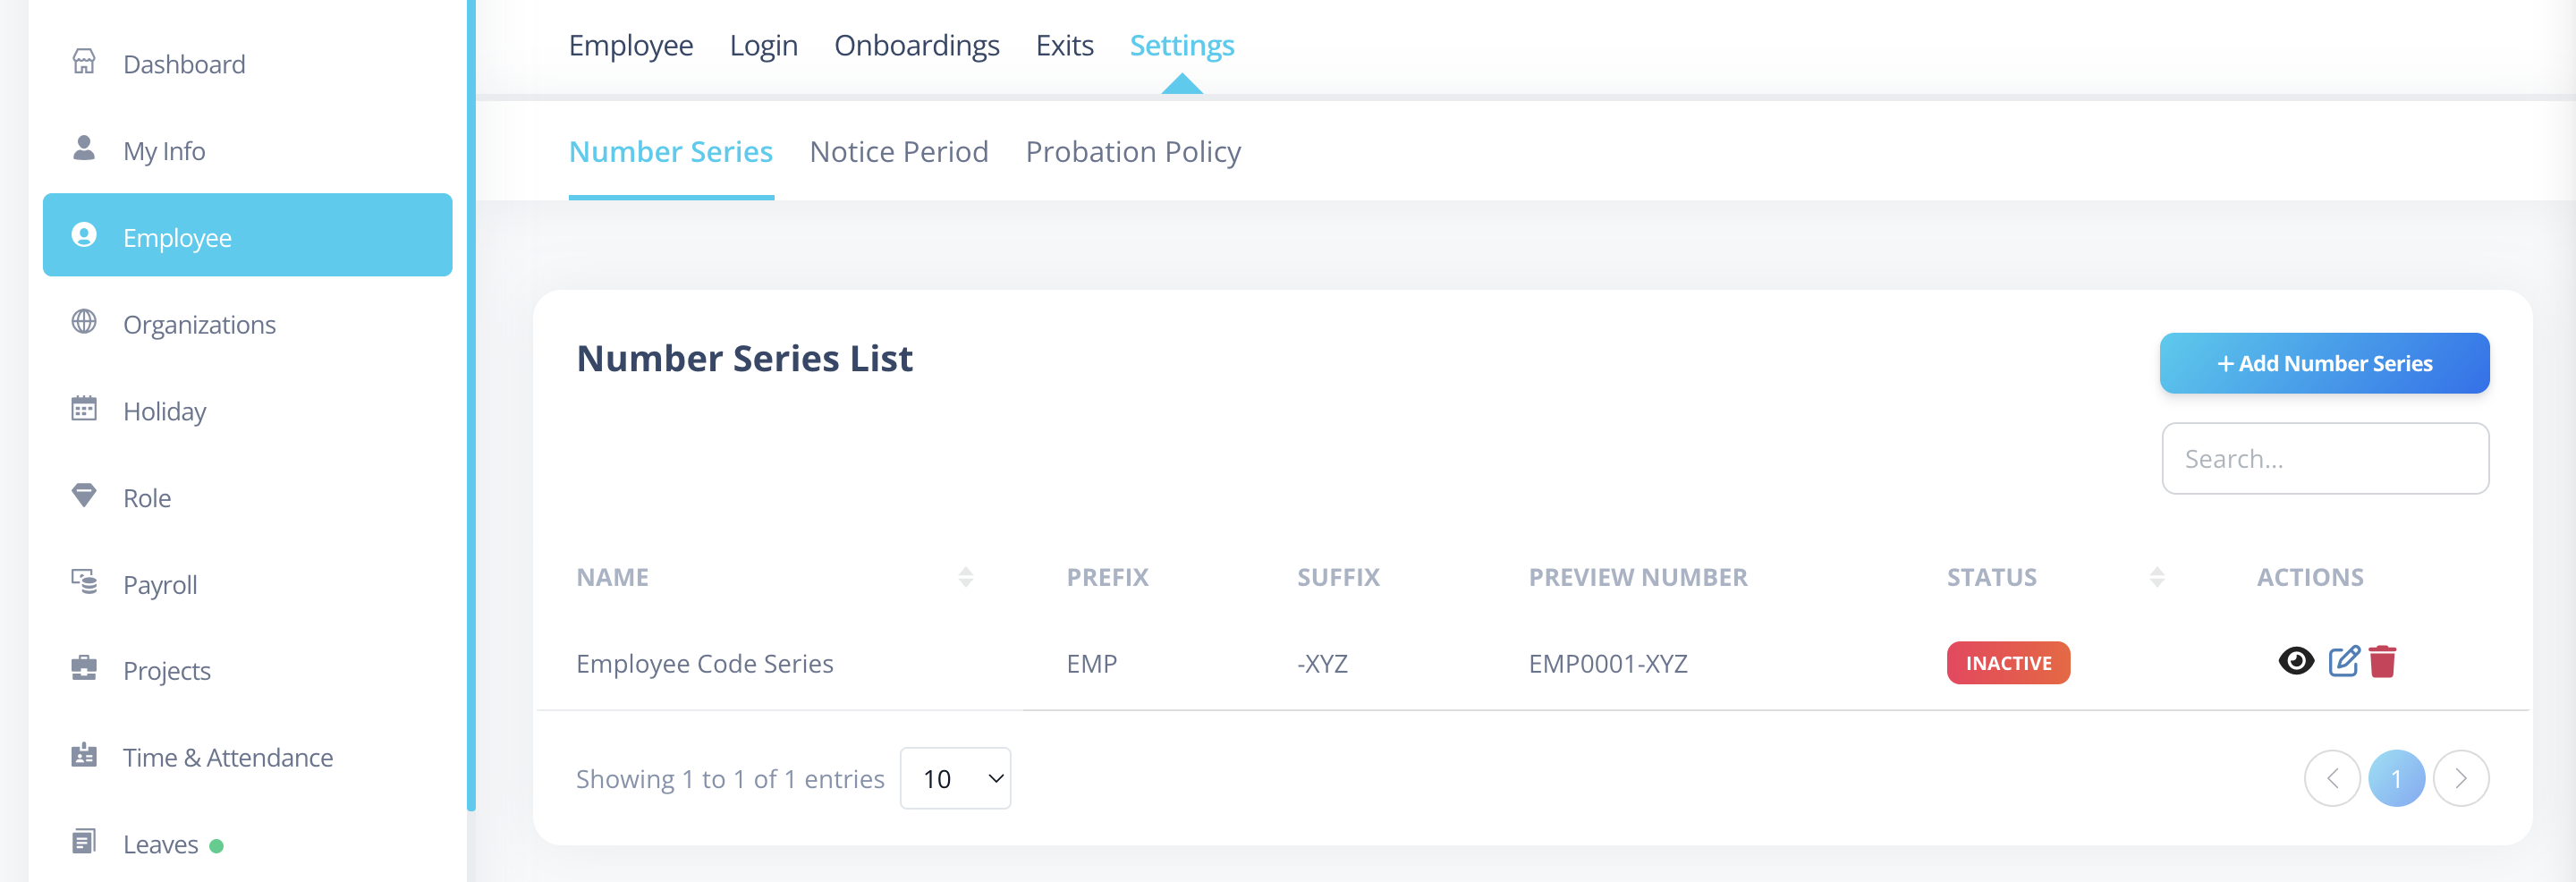Switch to Notice Period sub-tab
This screenshot has width=2576, height=882.
899,152
